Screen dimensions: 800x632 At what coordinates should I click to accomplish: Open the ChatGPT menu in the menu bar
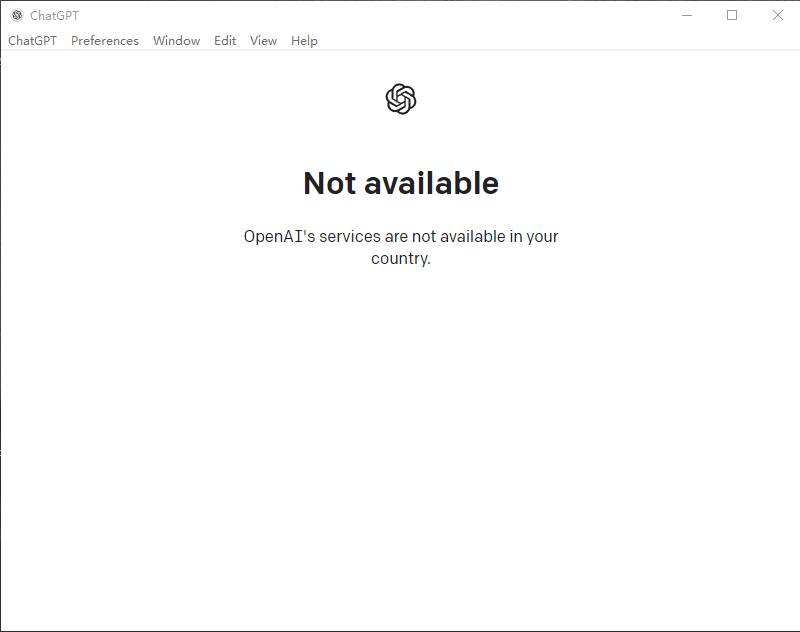click(32, 41)
